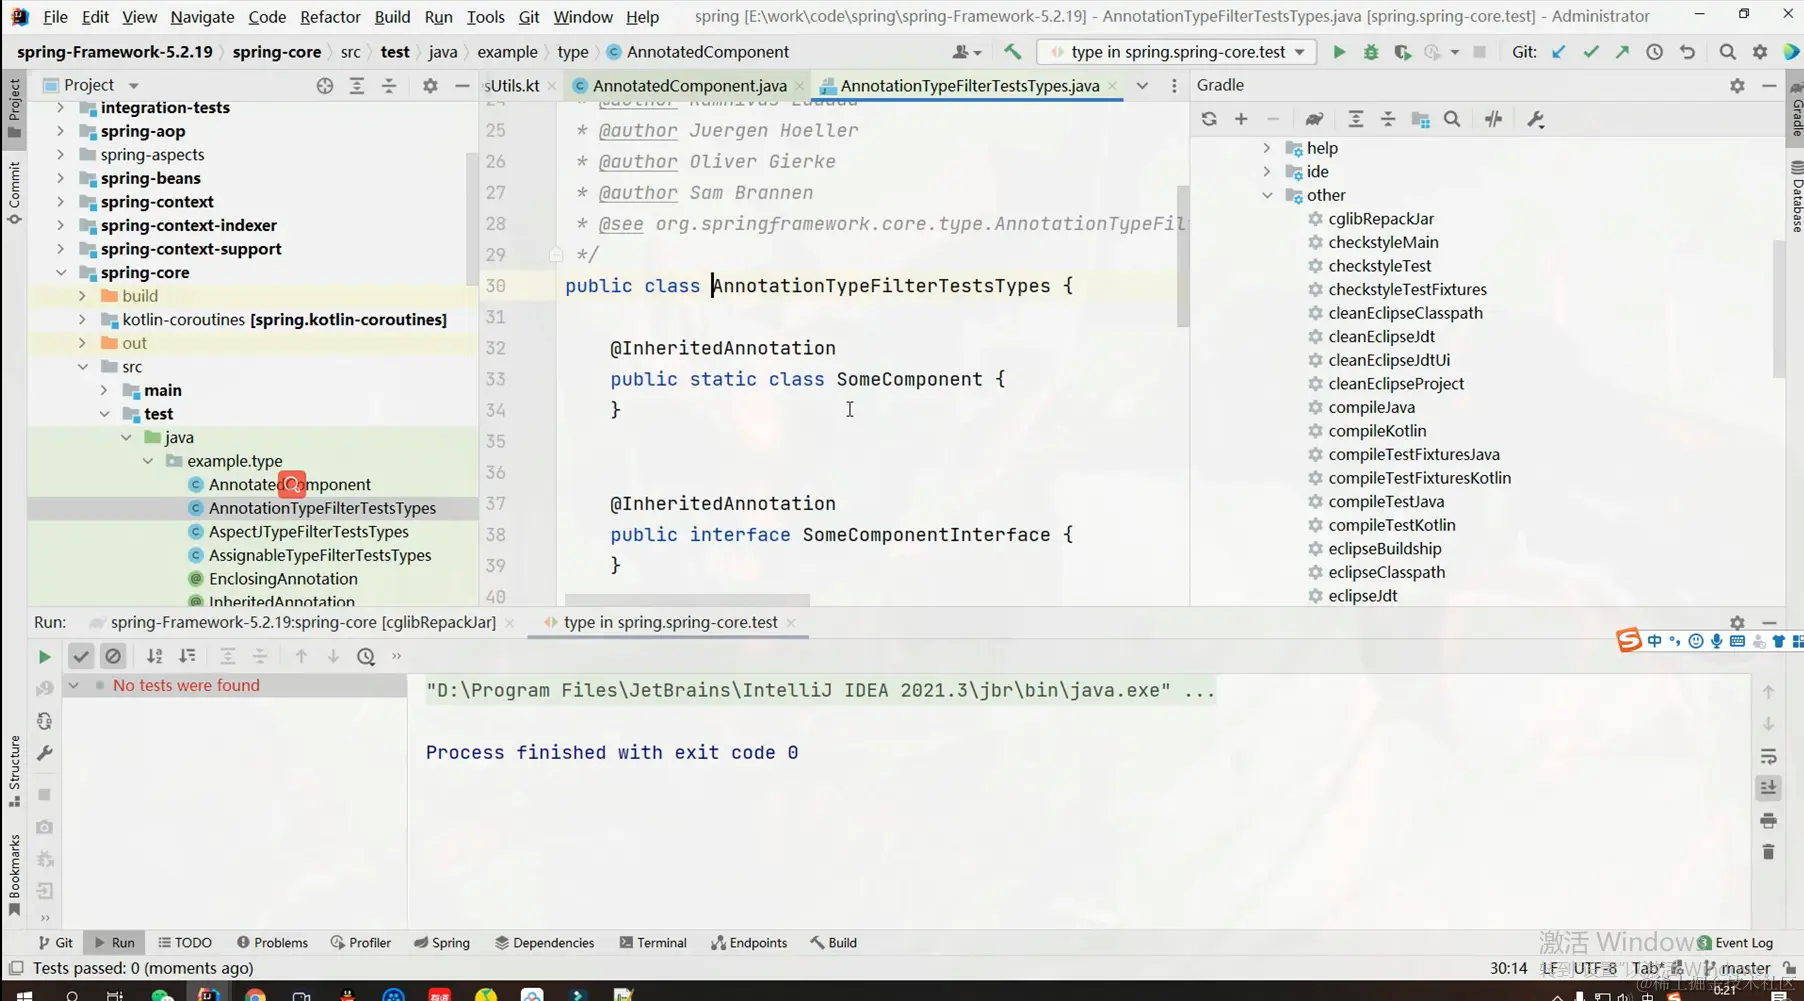
Task: Select opened file target icon in Project panel
Action: point(324,86)
